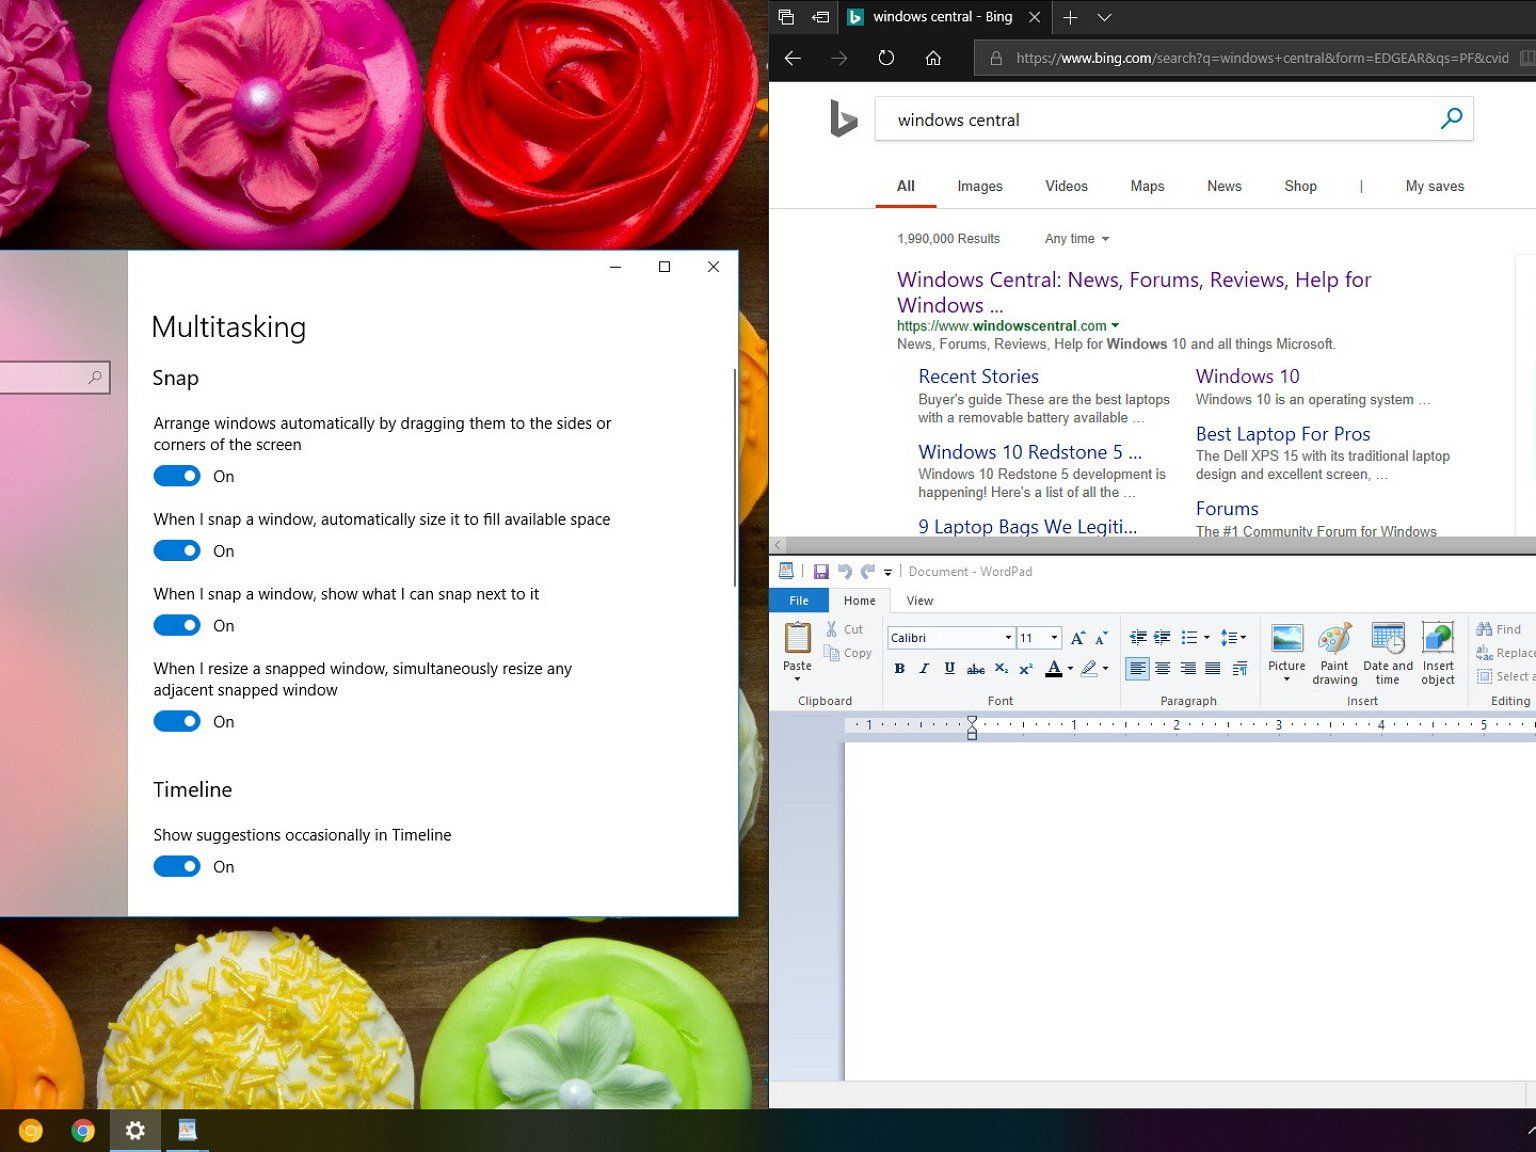1536x1152 pixels.
Task: Click the Edge home button
Action: pos(933,58)
